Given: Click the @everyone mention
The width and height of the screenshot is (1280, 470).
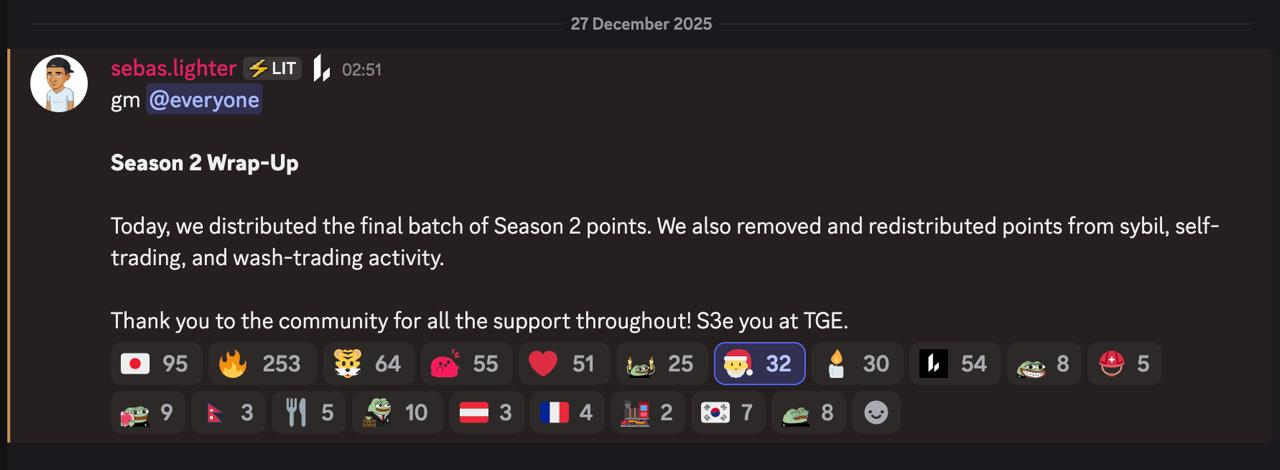Looking at the screenshot, I should tap(204, 100).
